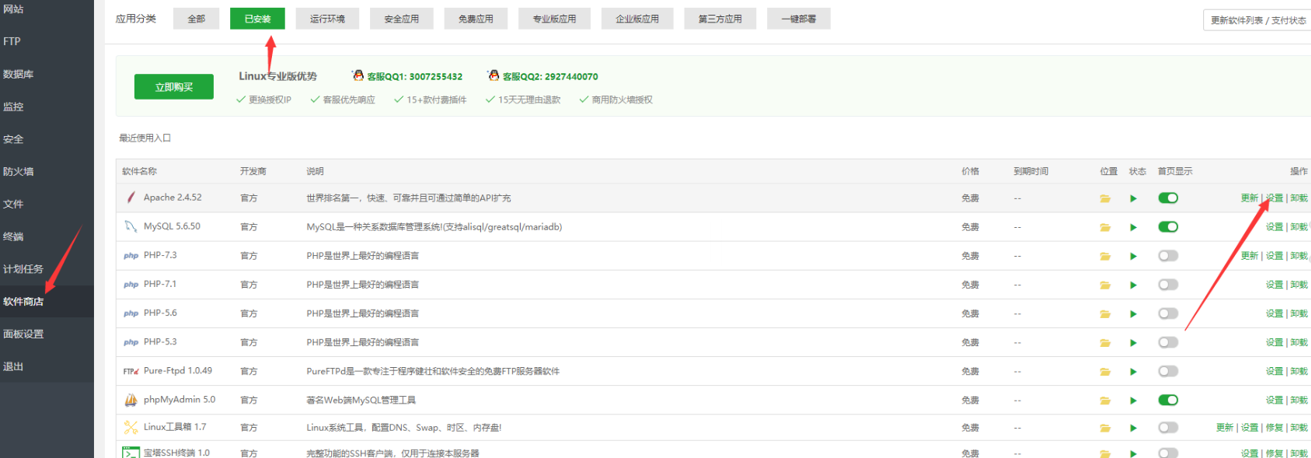The width and height of the screenshot is (1311, 458).
Task: Click 修复 link in the Linux工具箱 row
Action: [1274, 428]
